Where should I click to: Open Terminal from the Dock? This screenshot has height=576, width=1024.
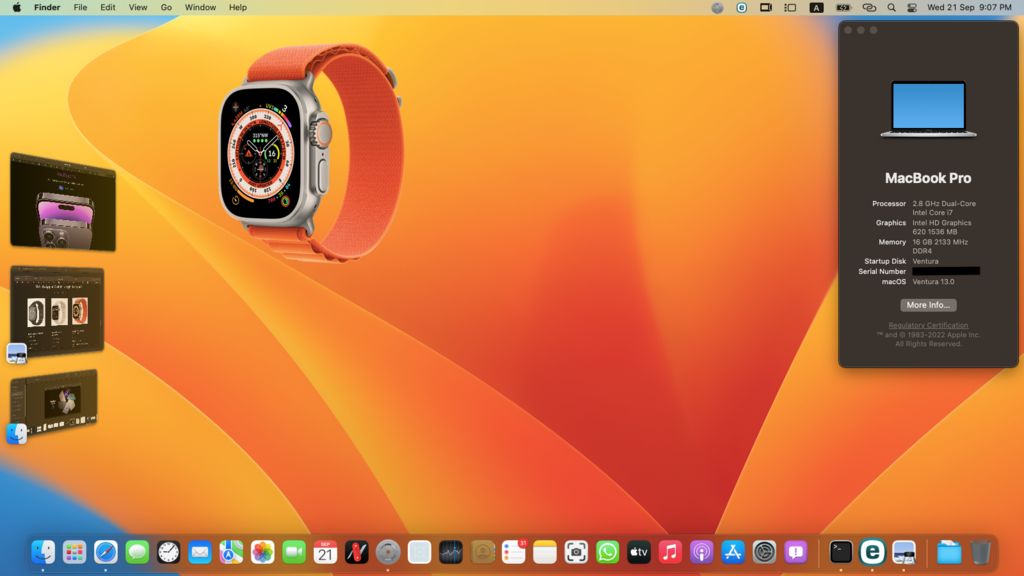point(841,551)
